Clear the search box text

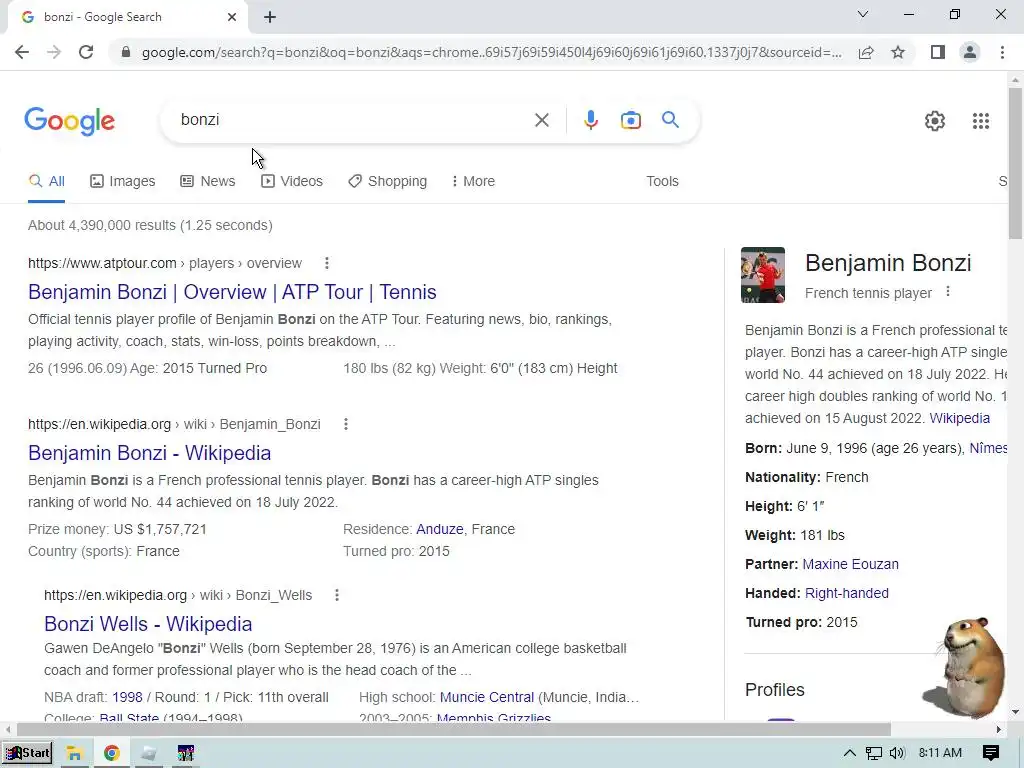[x=541, y=120]
